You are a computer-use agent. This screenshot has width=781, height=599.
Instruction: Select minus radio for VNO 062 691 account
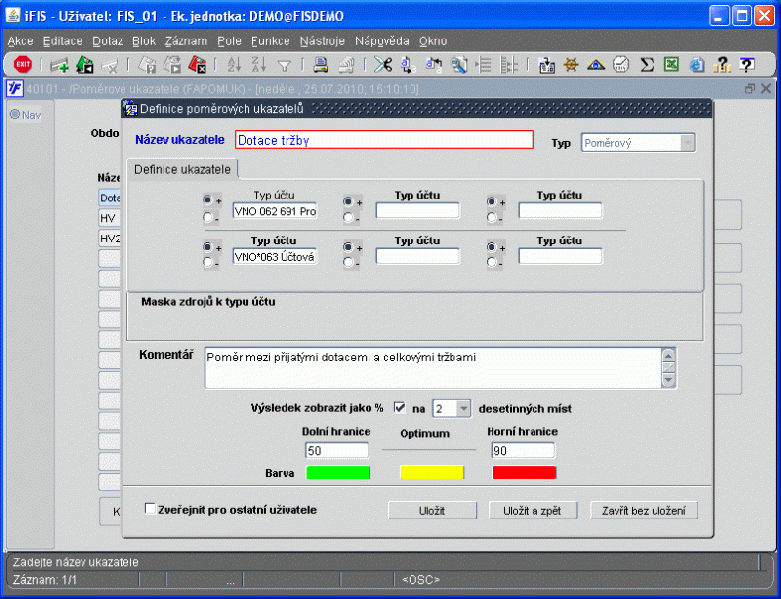pos(208,217)
